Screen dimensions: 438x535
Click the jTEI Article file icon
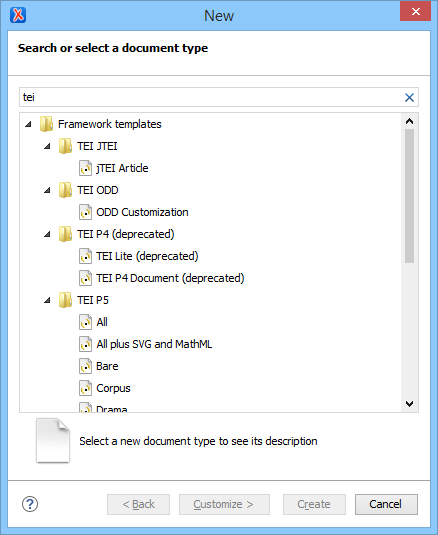click(x=85, y=168)
